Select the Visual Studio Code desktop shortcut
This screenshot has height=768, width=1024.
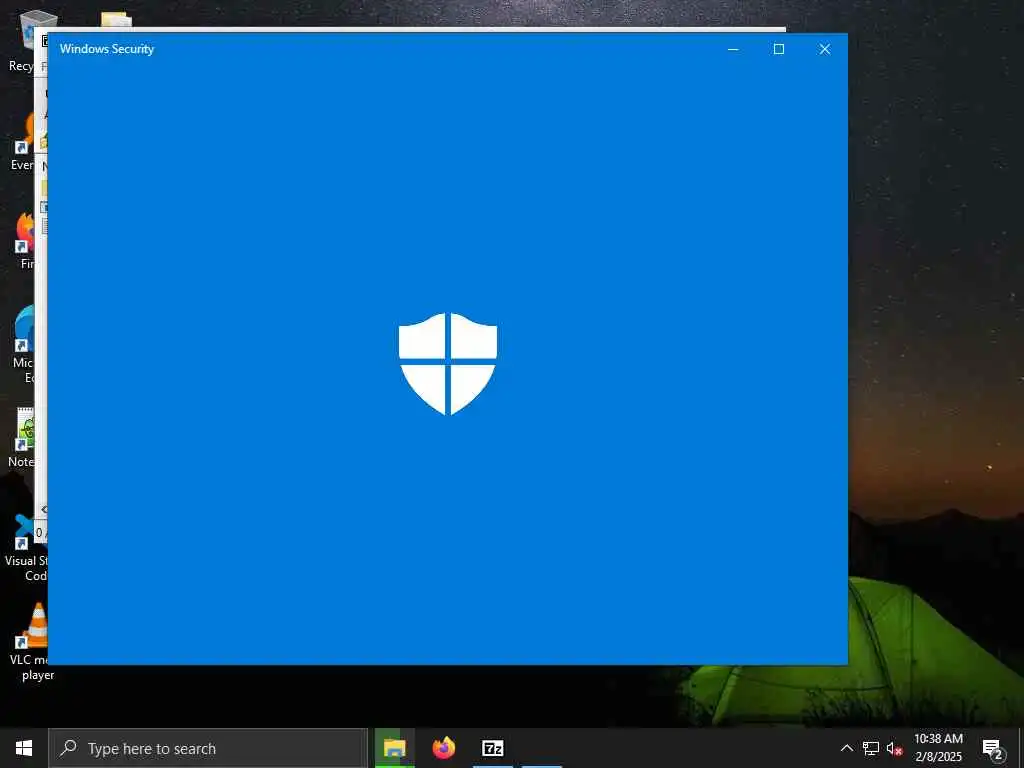coord(26,547)
